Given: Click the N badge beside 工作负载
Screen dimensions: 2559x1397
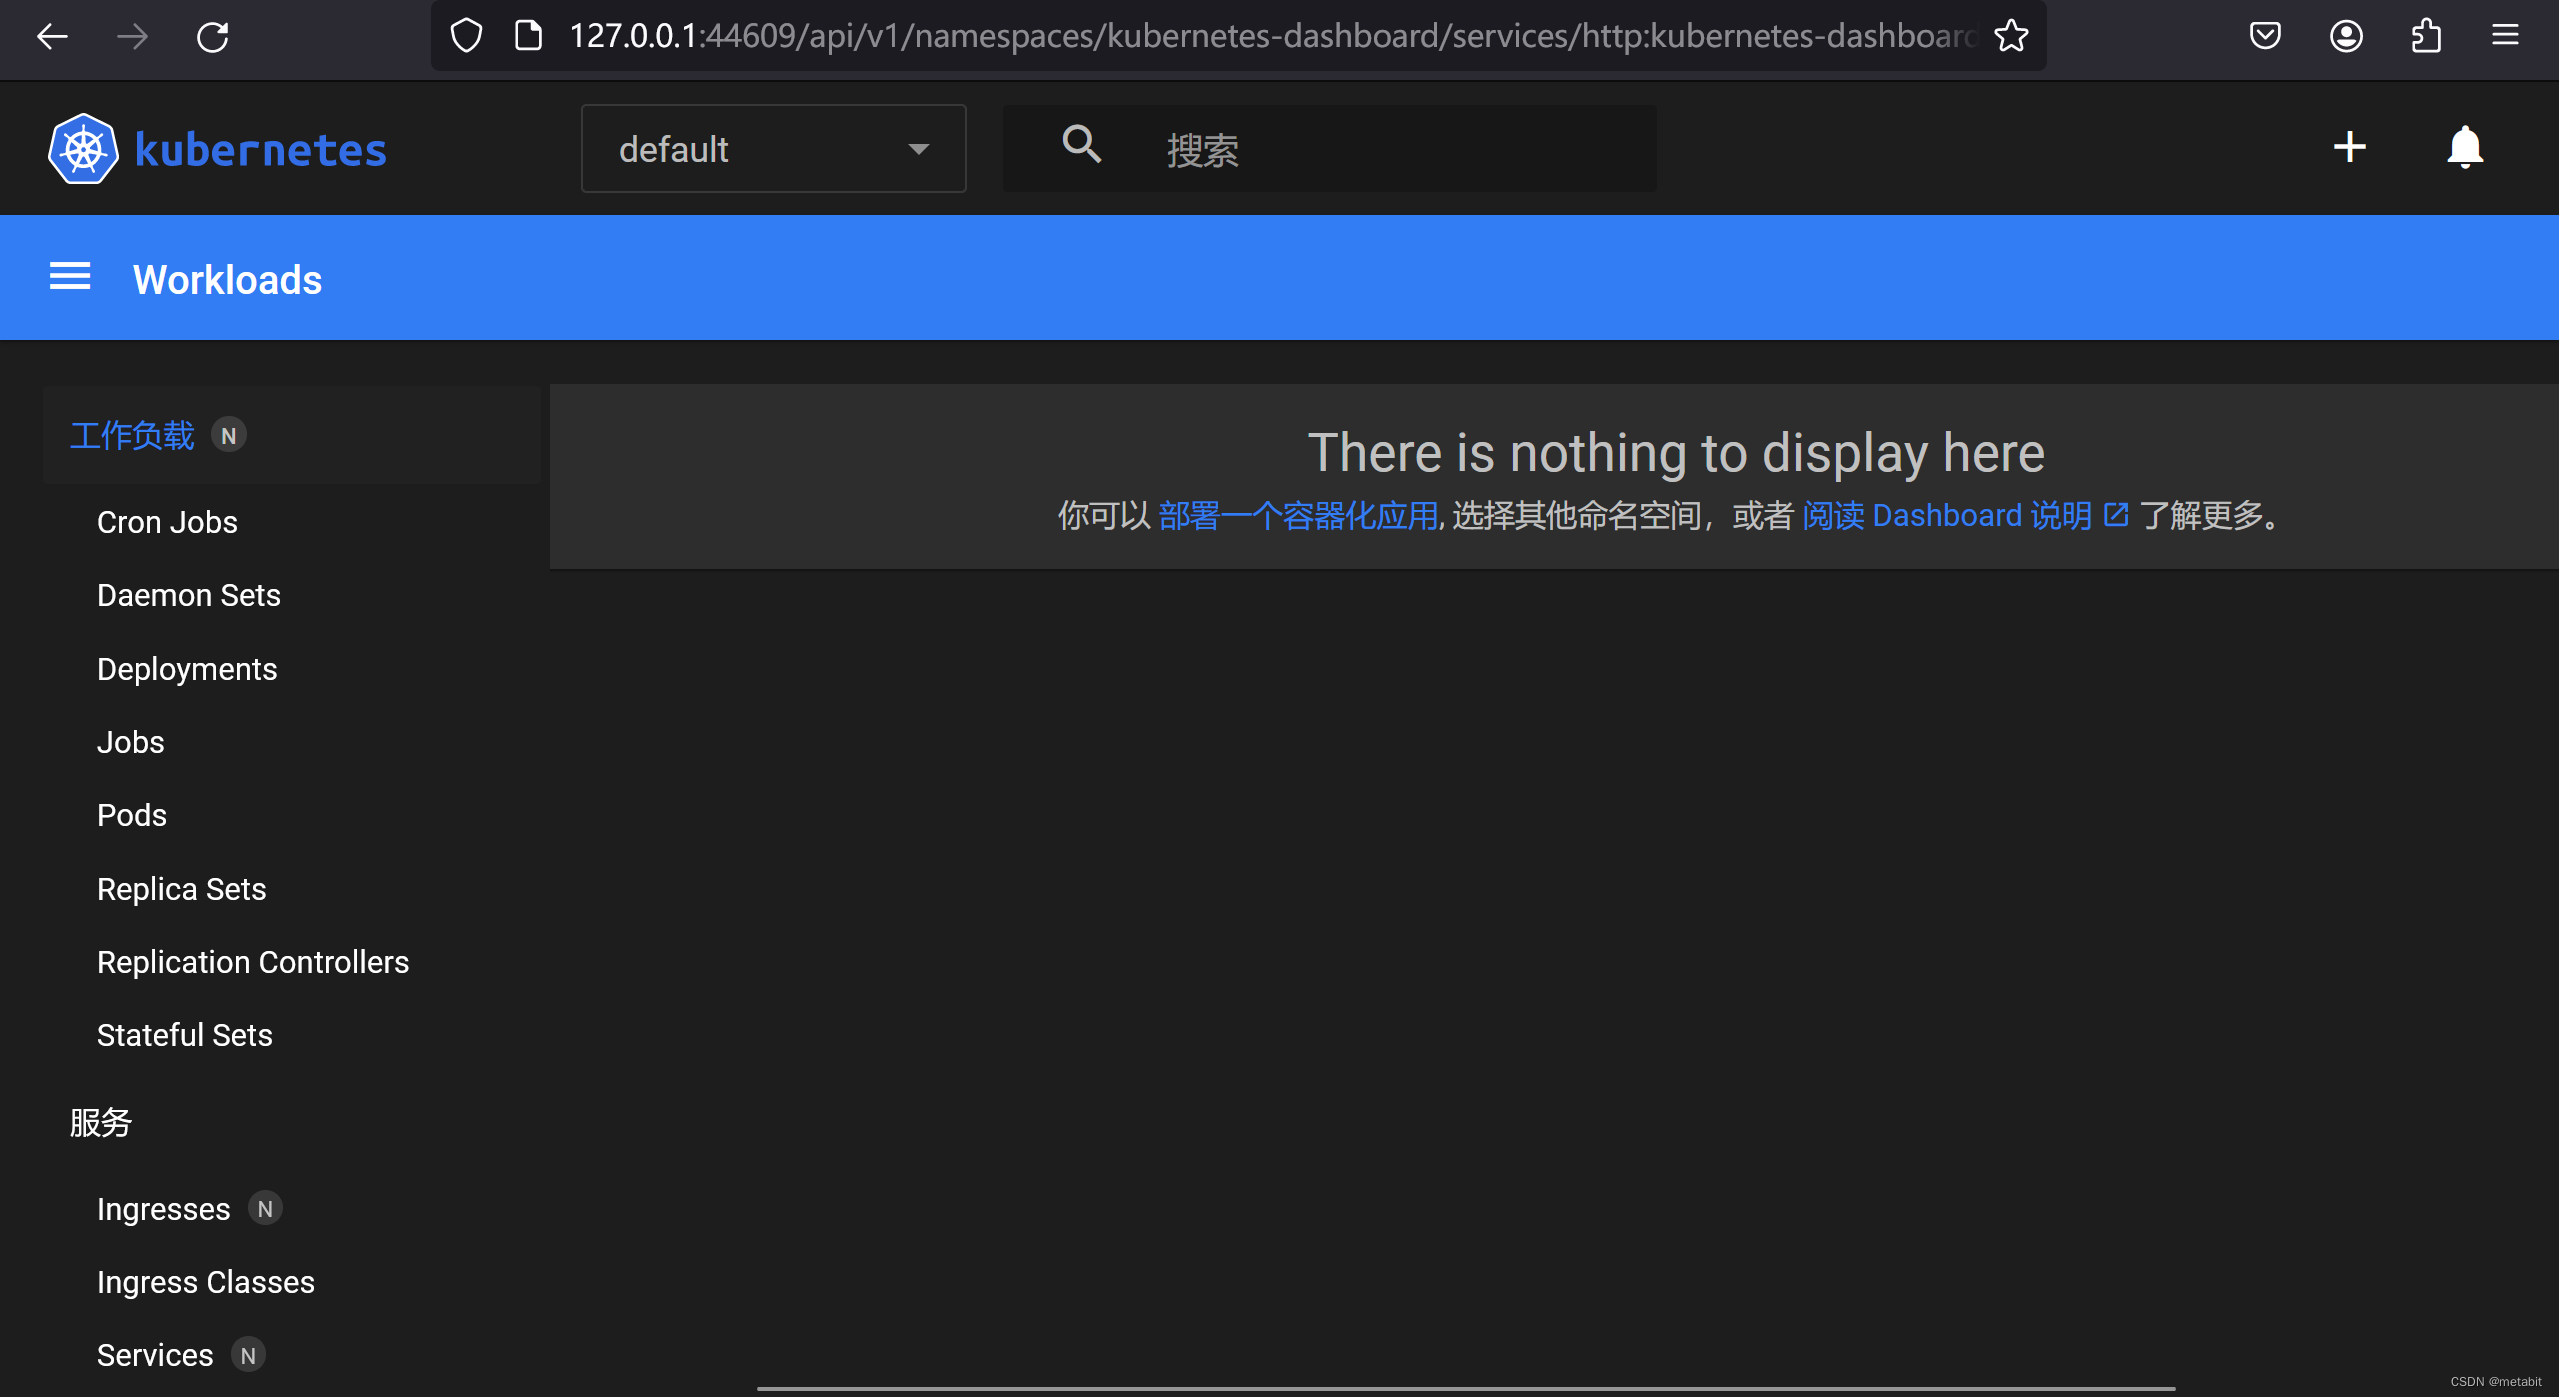Looking at the screenshot, I should pyautogui.click(x=229, y=435).
